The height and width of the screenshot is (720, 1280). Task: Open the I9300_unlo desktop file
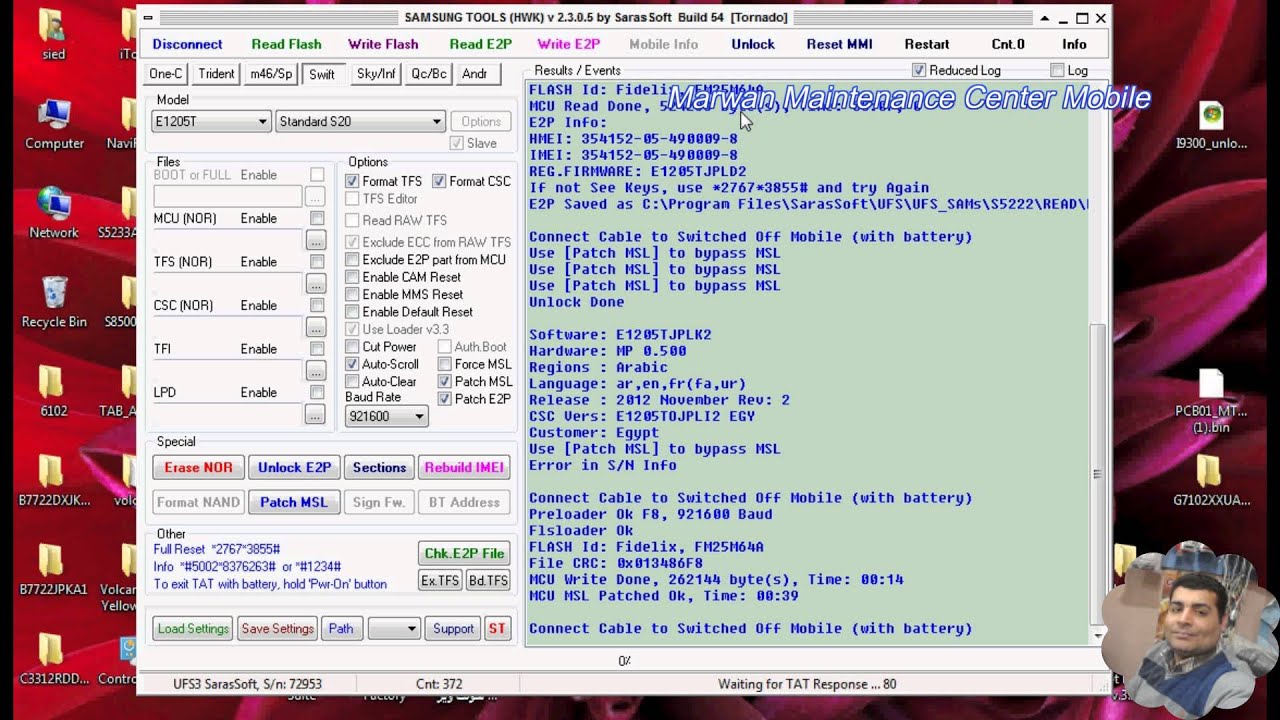[x=1211, y=125]
